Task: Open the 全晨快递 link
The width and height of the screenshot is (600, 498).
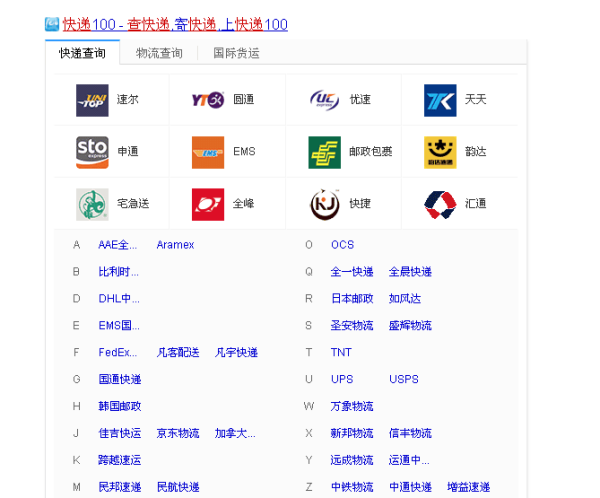Action: [410, 272]
